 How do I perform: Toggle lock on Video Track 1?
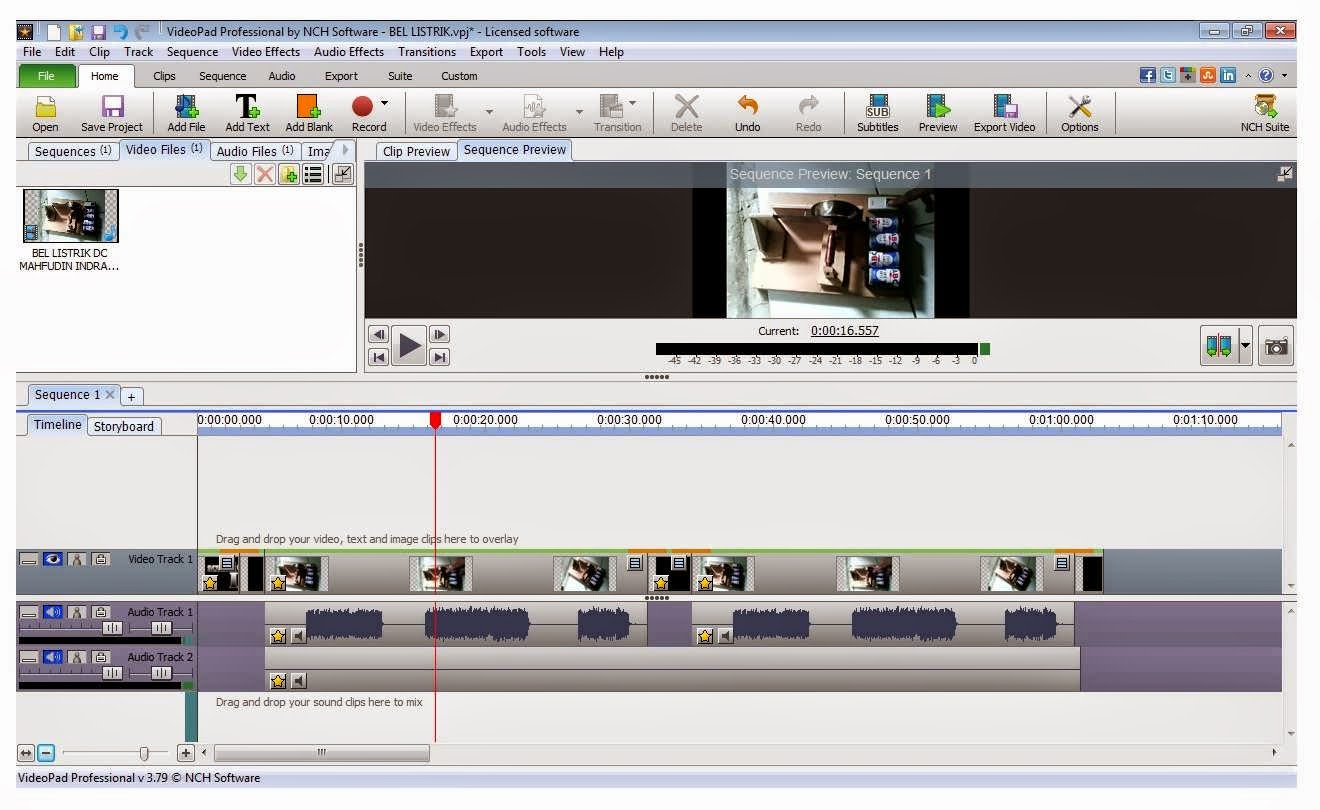[x=101, y=559]
